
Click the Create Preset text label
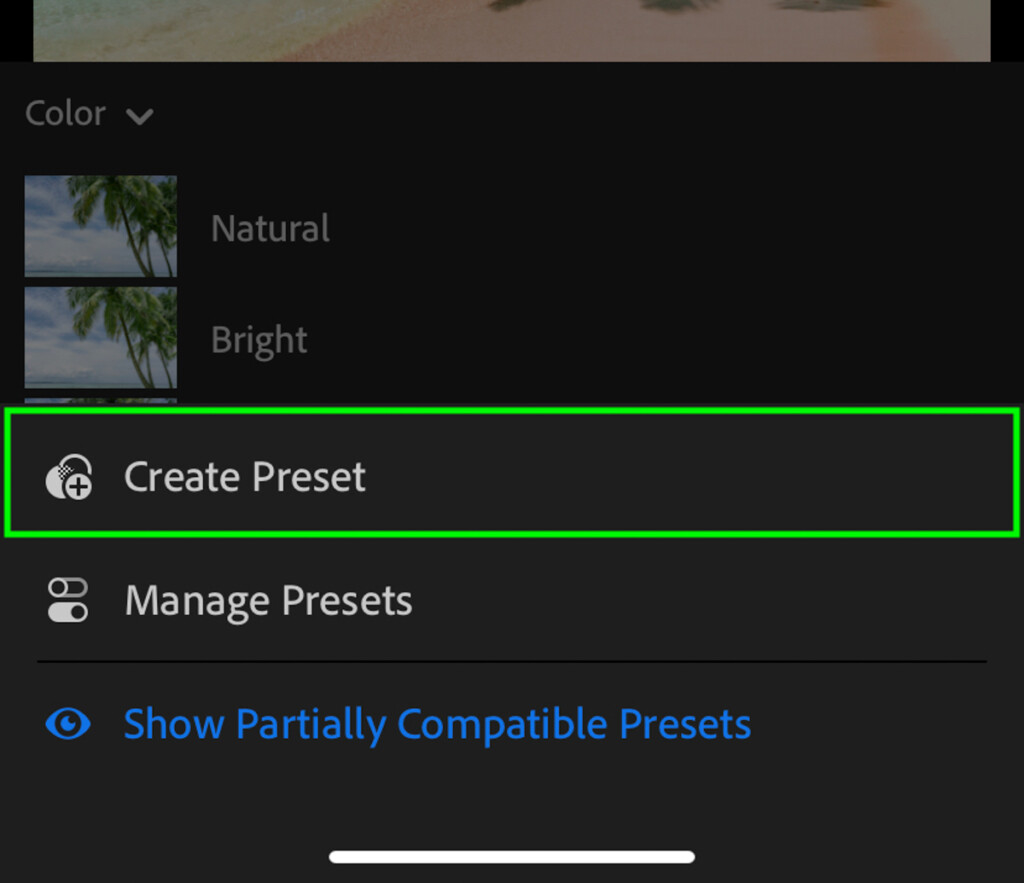(245, 477)
